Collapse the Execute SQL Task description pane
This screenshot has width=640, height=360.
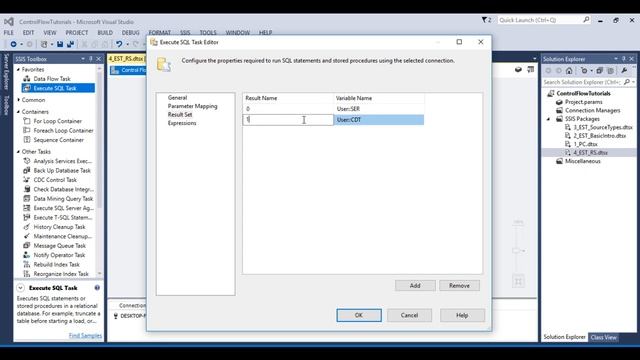20,288
